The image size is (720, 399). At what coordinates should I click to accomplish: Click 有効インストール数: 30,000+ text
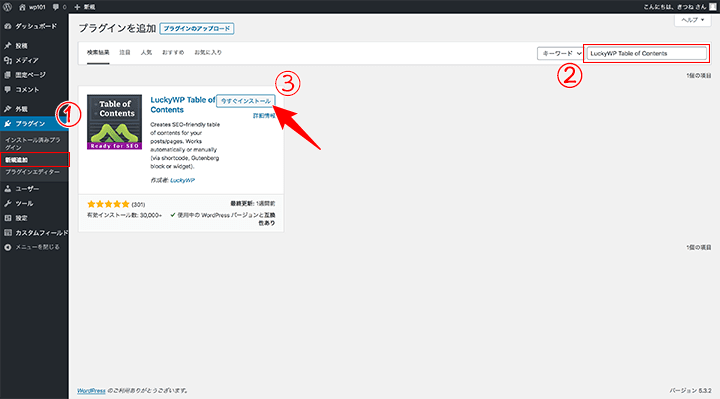124,215
